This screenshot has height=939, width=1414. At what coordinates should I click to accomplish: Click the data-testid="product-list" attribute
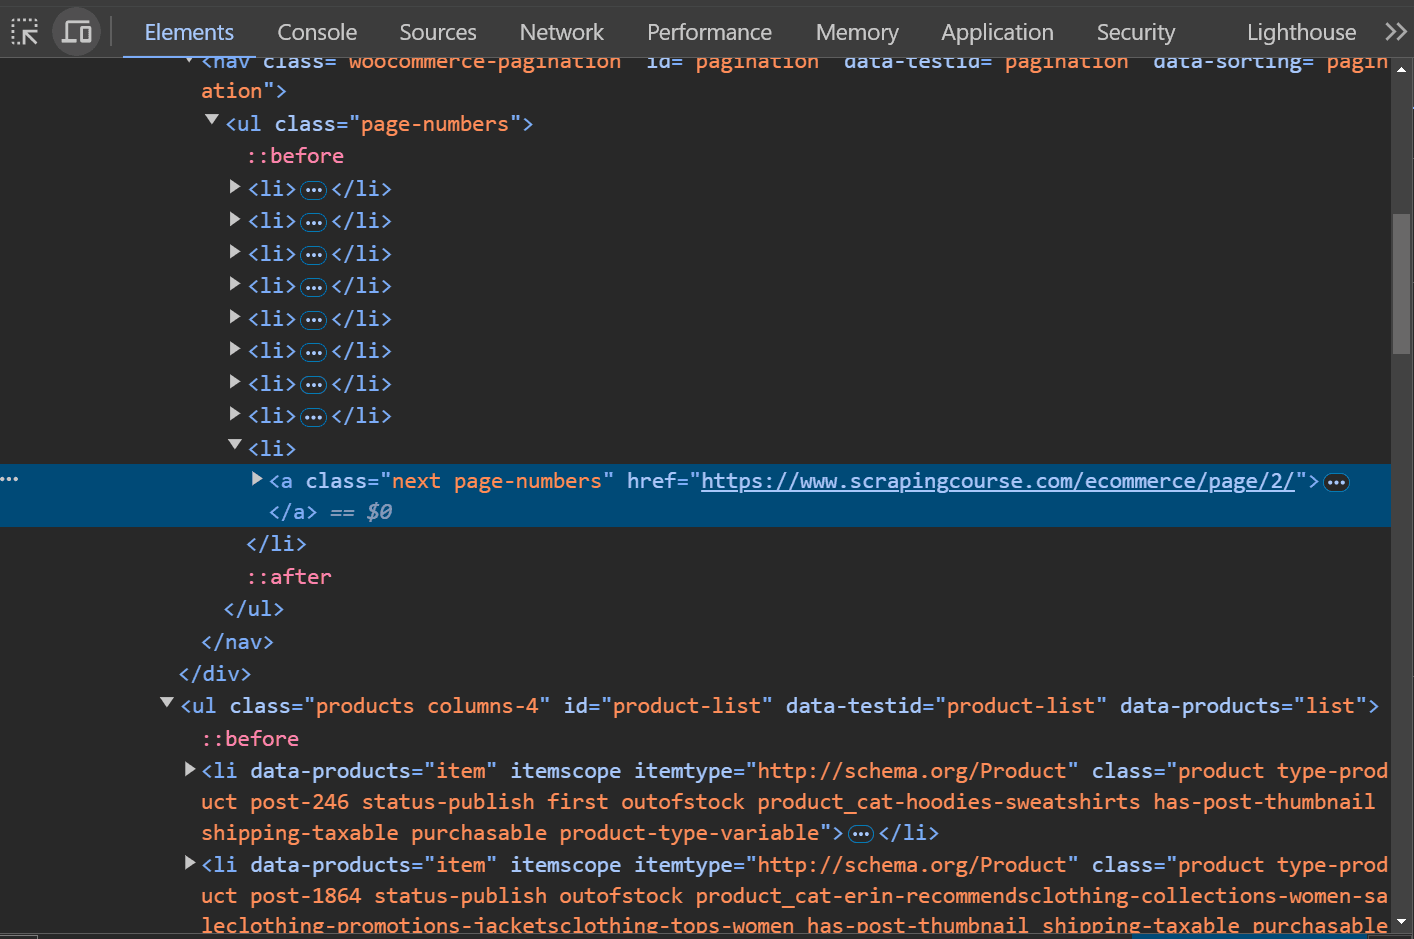pyautogui.click(x=946, y=706)
